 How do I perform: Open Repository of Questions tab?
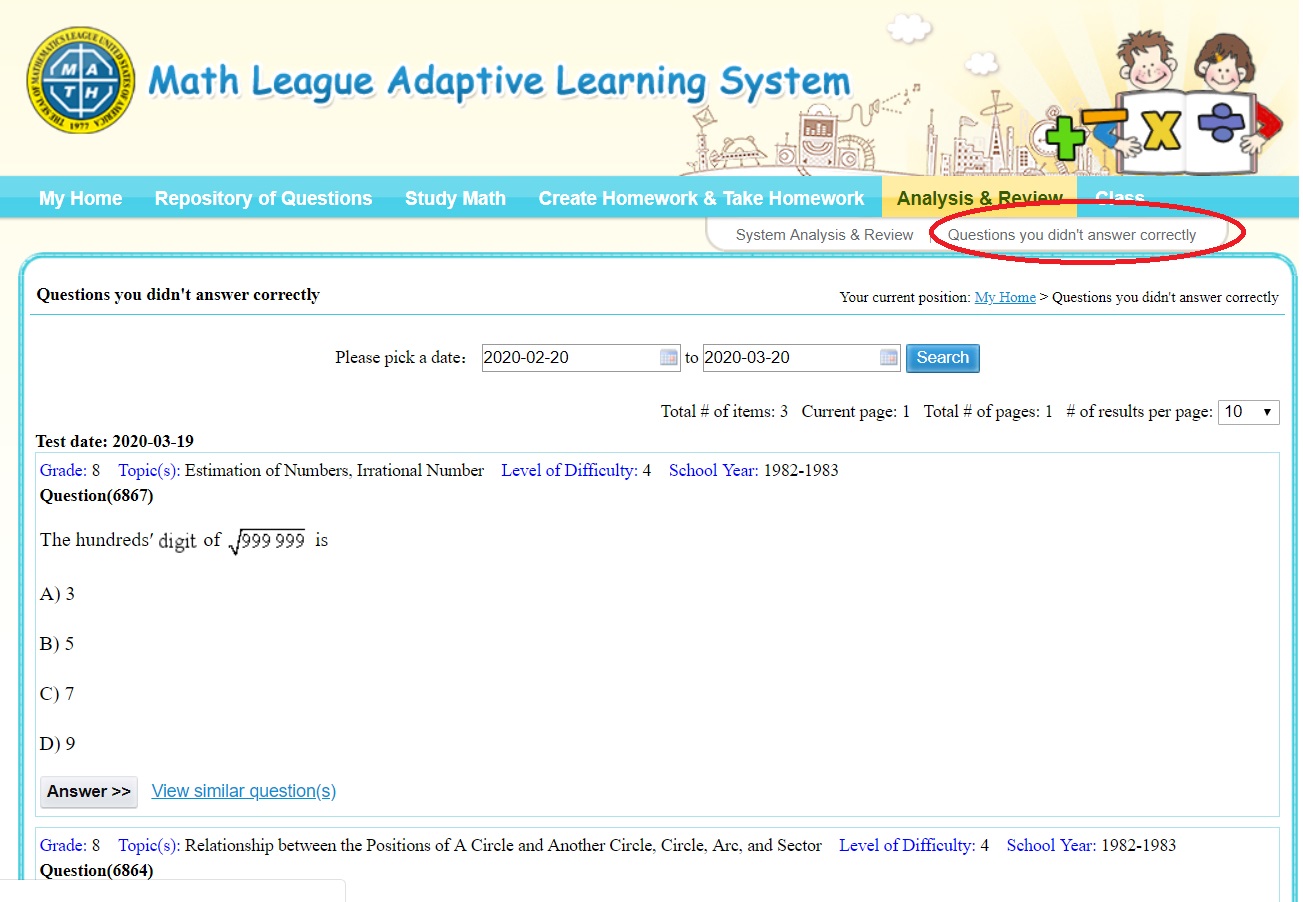(263, 198)
